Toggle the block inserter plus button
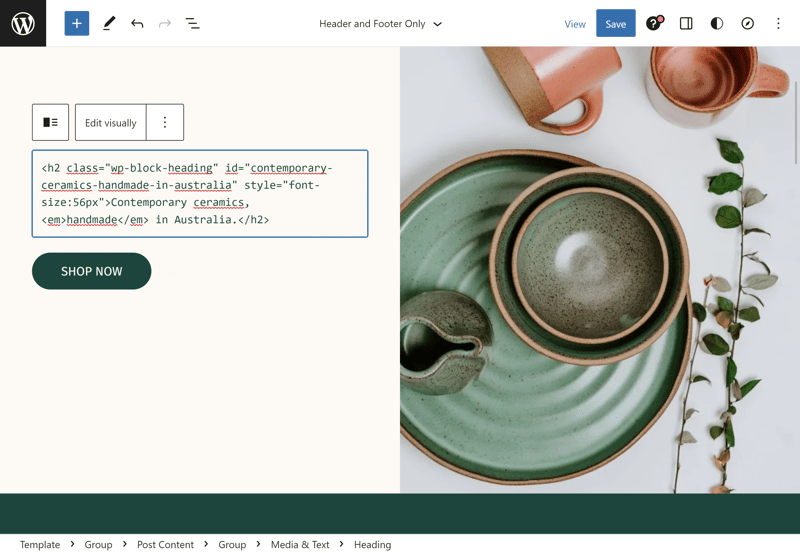The width and height of the screenshot is (800, 553). (x=77, y=23)
